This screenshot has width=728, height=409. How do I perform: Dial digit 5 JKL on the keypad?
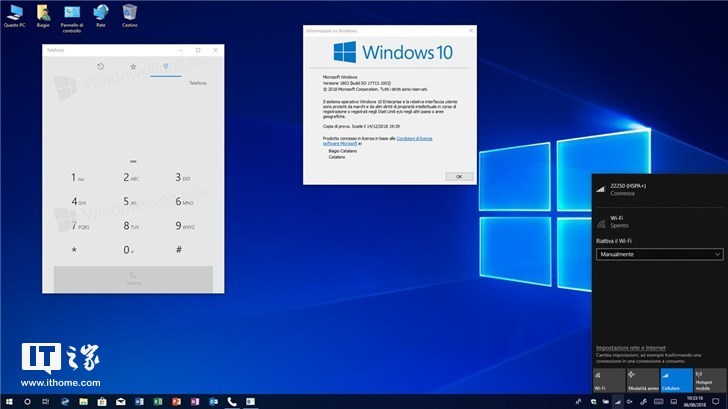[130, 201]
